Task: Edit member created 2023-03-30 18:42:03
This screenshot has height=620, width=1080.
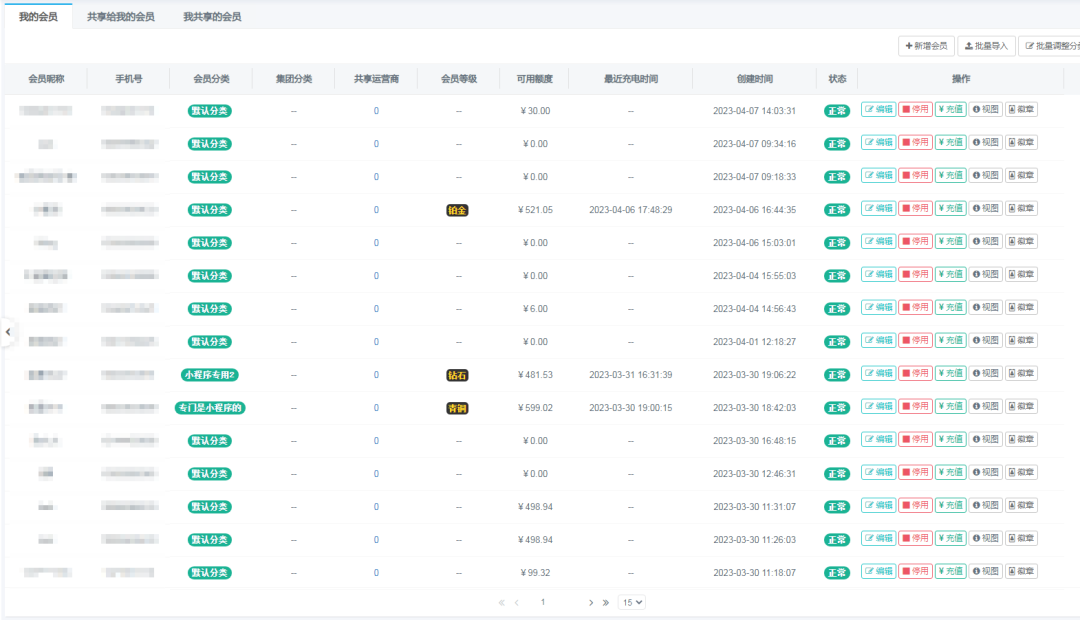Action: click(878, 407)
